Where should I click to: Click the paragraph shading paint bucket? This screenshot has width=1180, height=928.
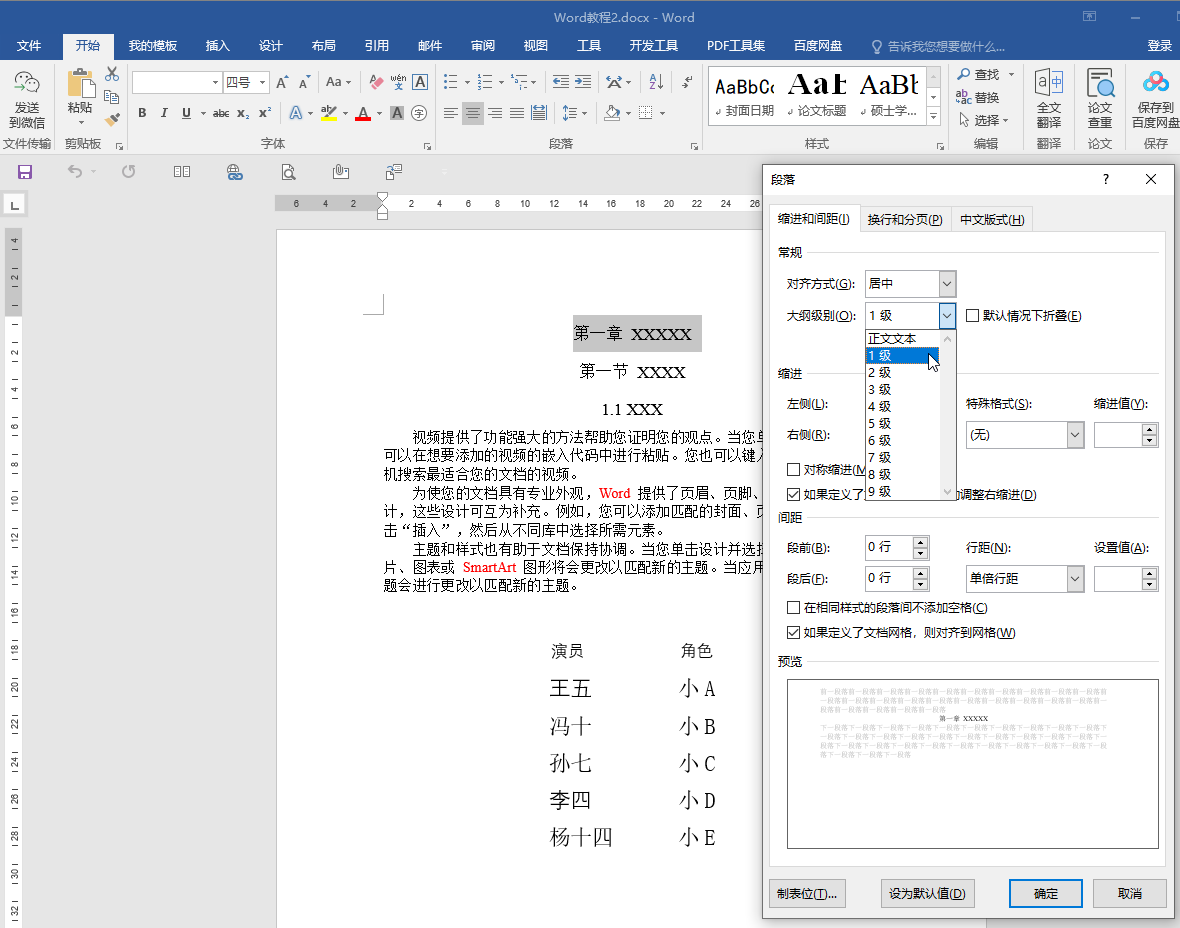612,113
